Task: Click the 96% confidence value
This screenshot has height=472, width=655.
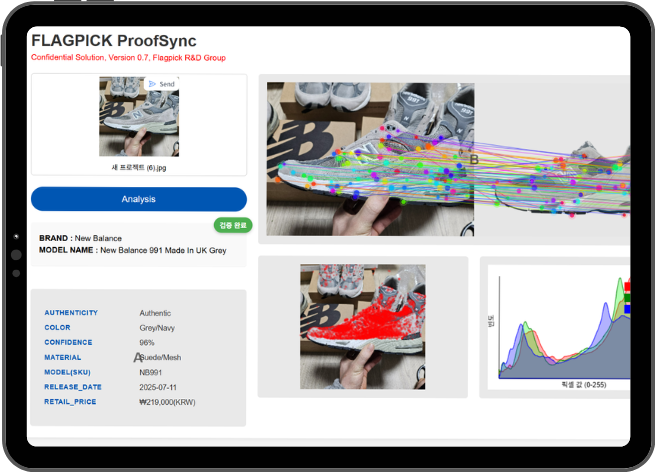Action: point(147,343)
